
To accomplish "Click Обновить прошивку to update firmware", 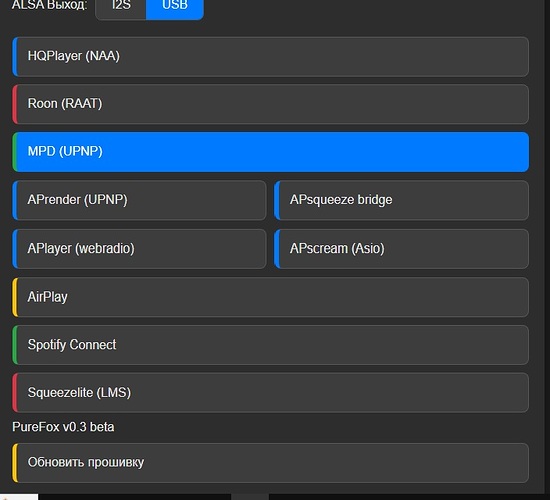I will point(270,463).
